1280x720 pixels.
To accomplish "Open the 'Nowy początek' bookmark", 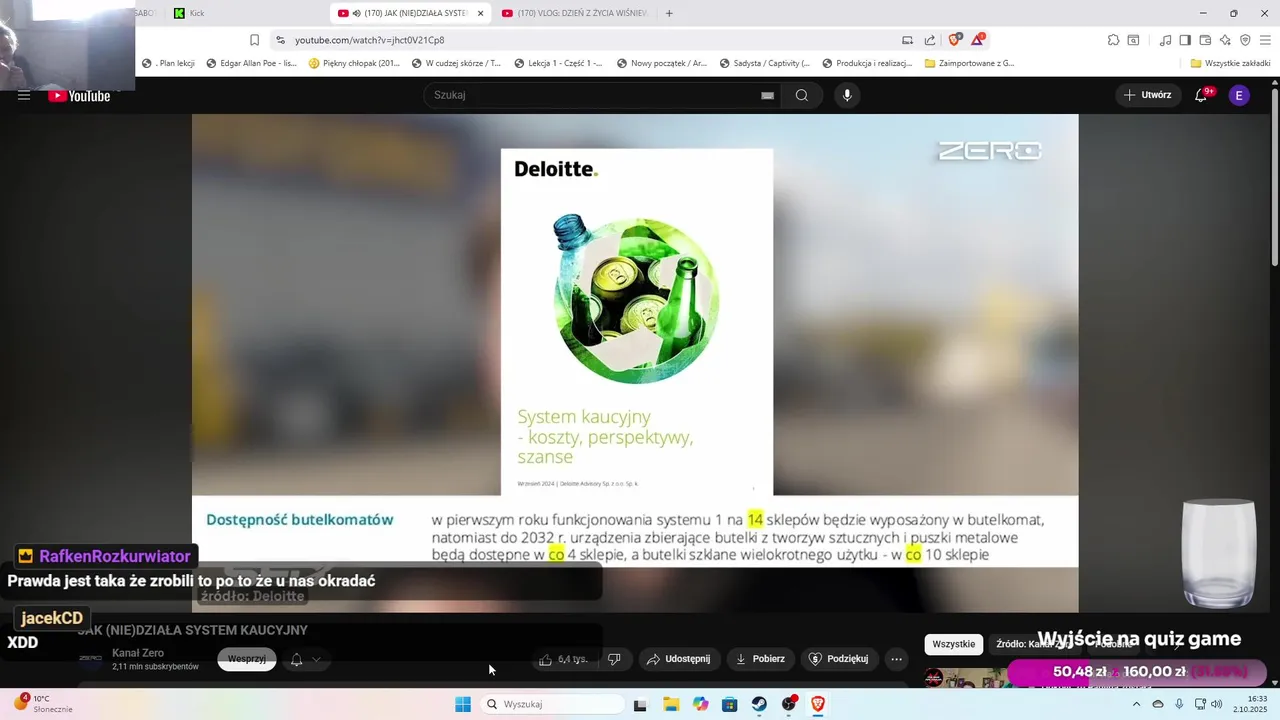I will tap(662, 63).
